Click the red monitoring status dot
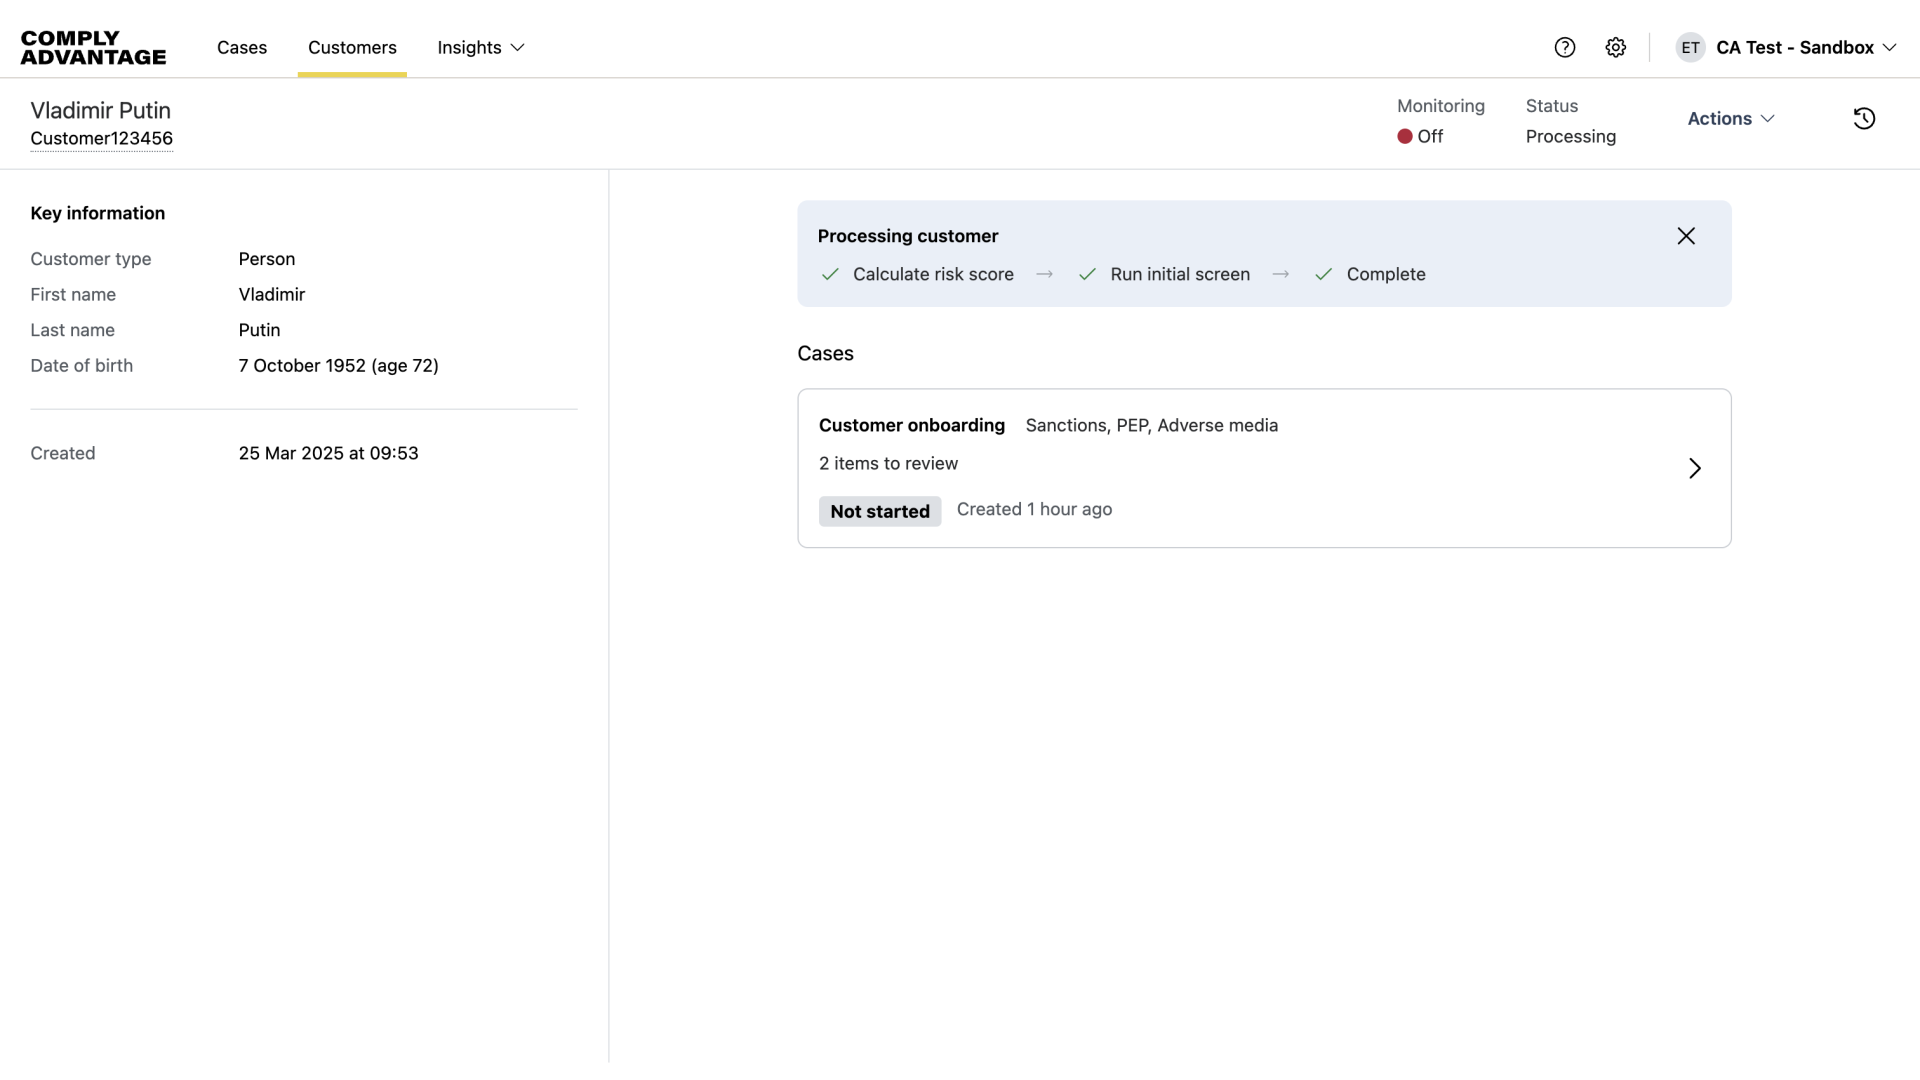 coord(1404,136)
